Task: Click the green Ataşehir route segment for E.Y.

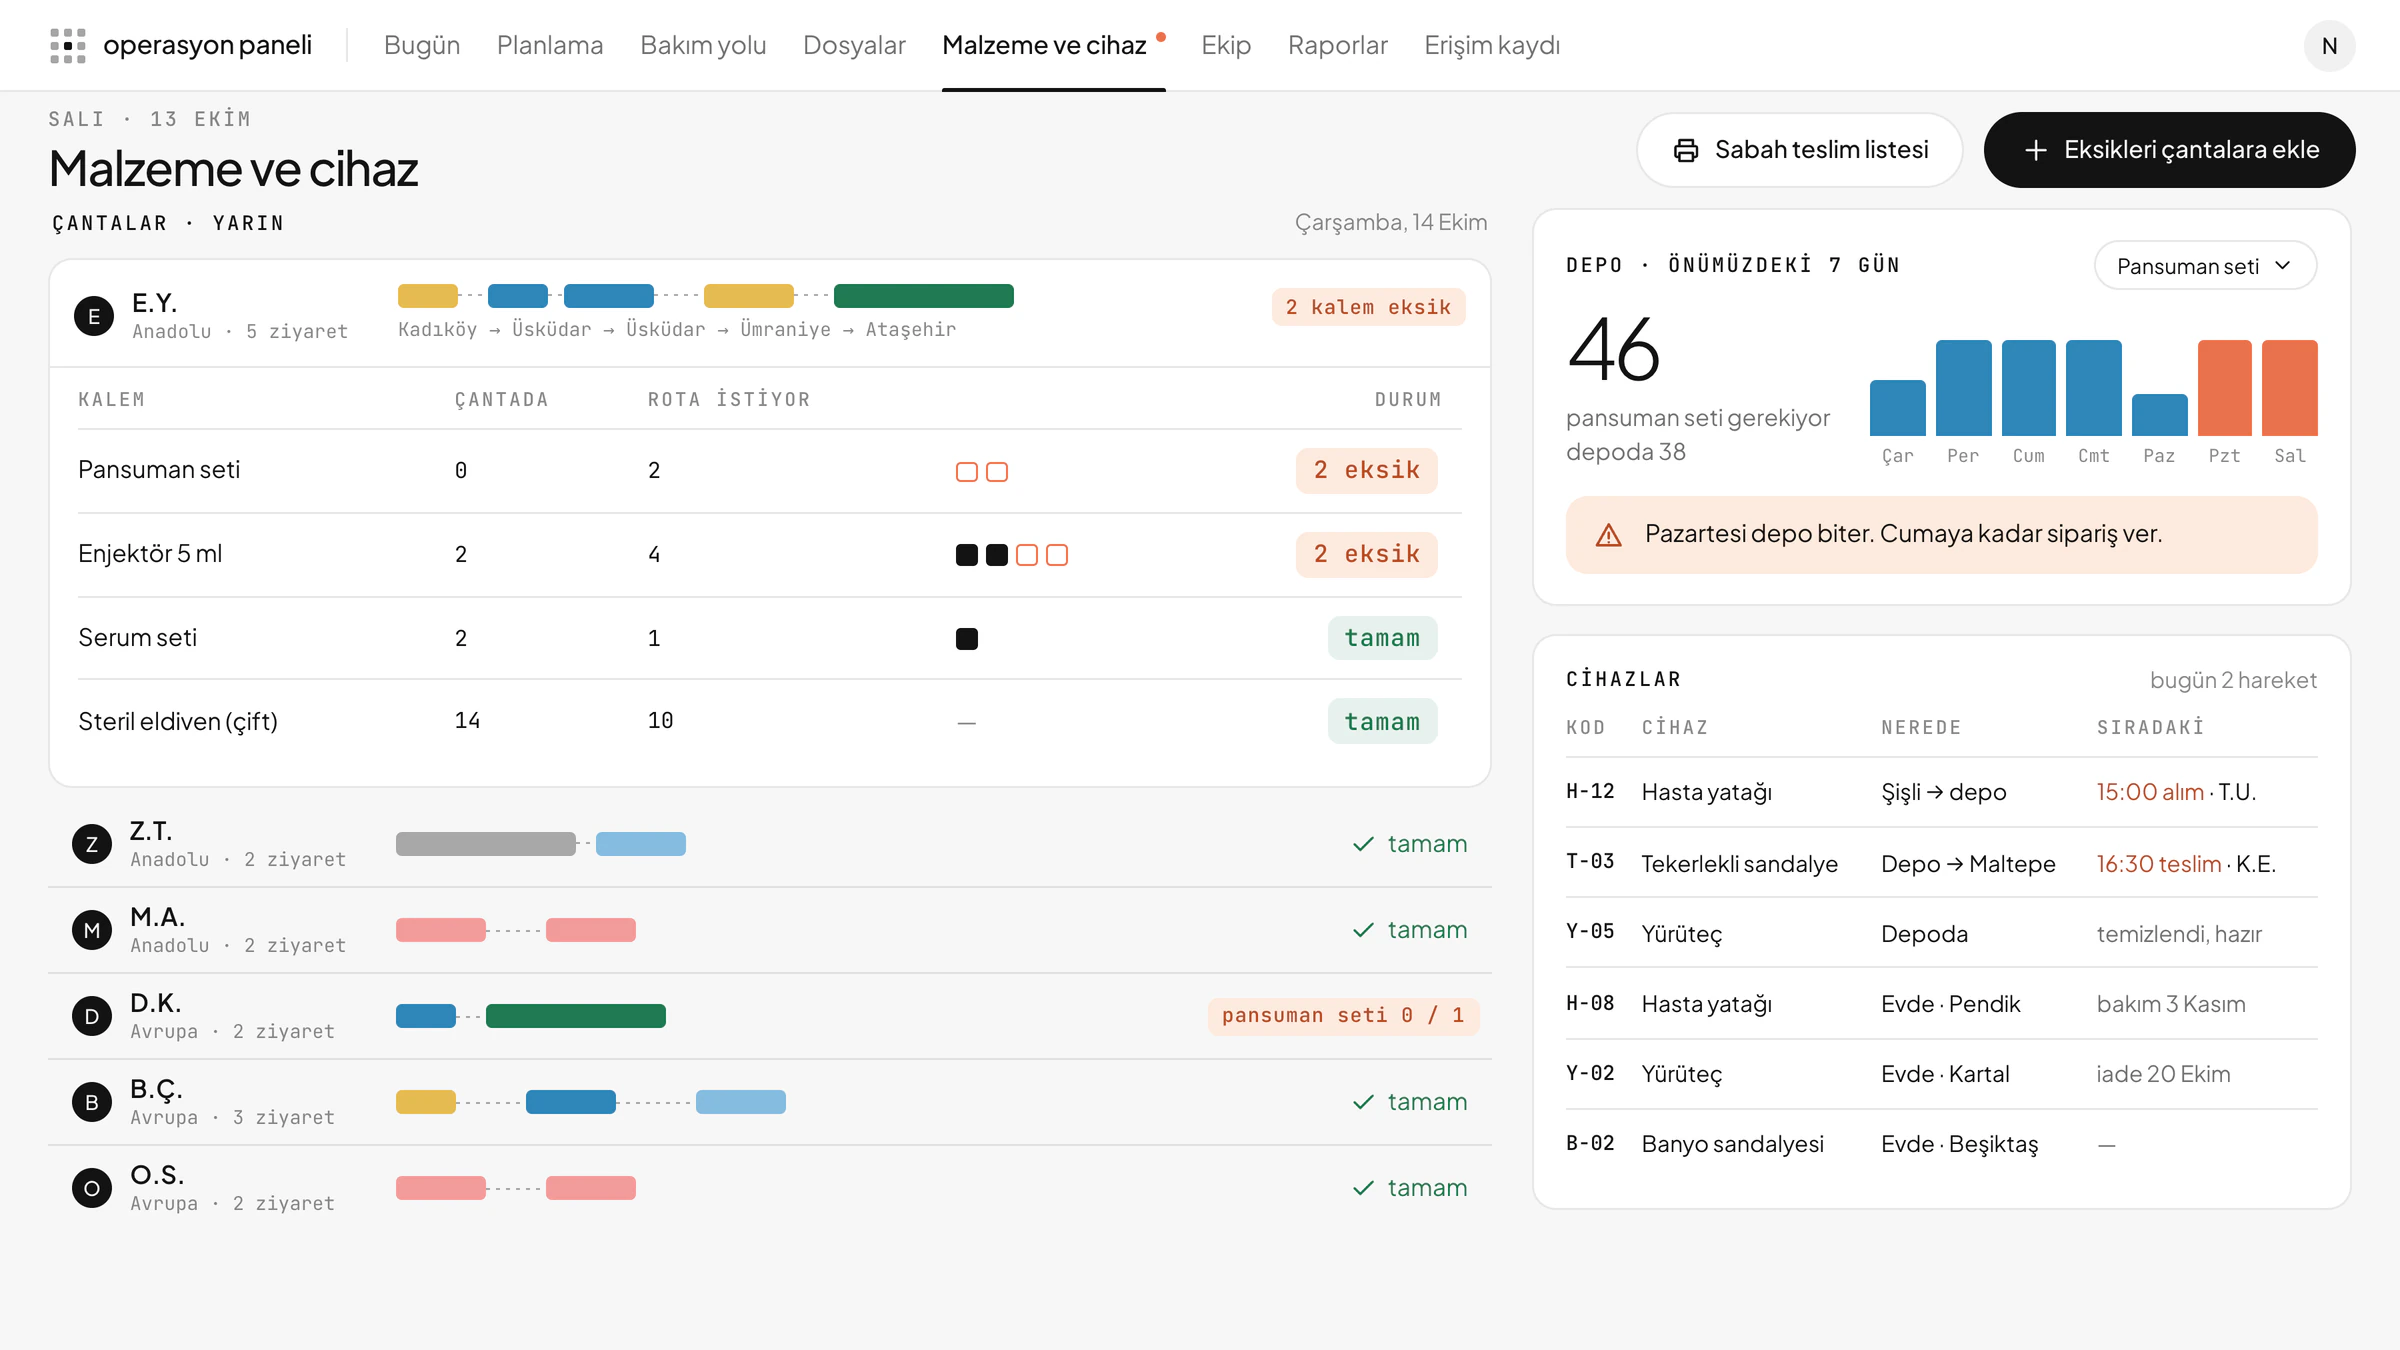Action: point(924,296)
